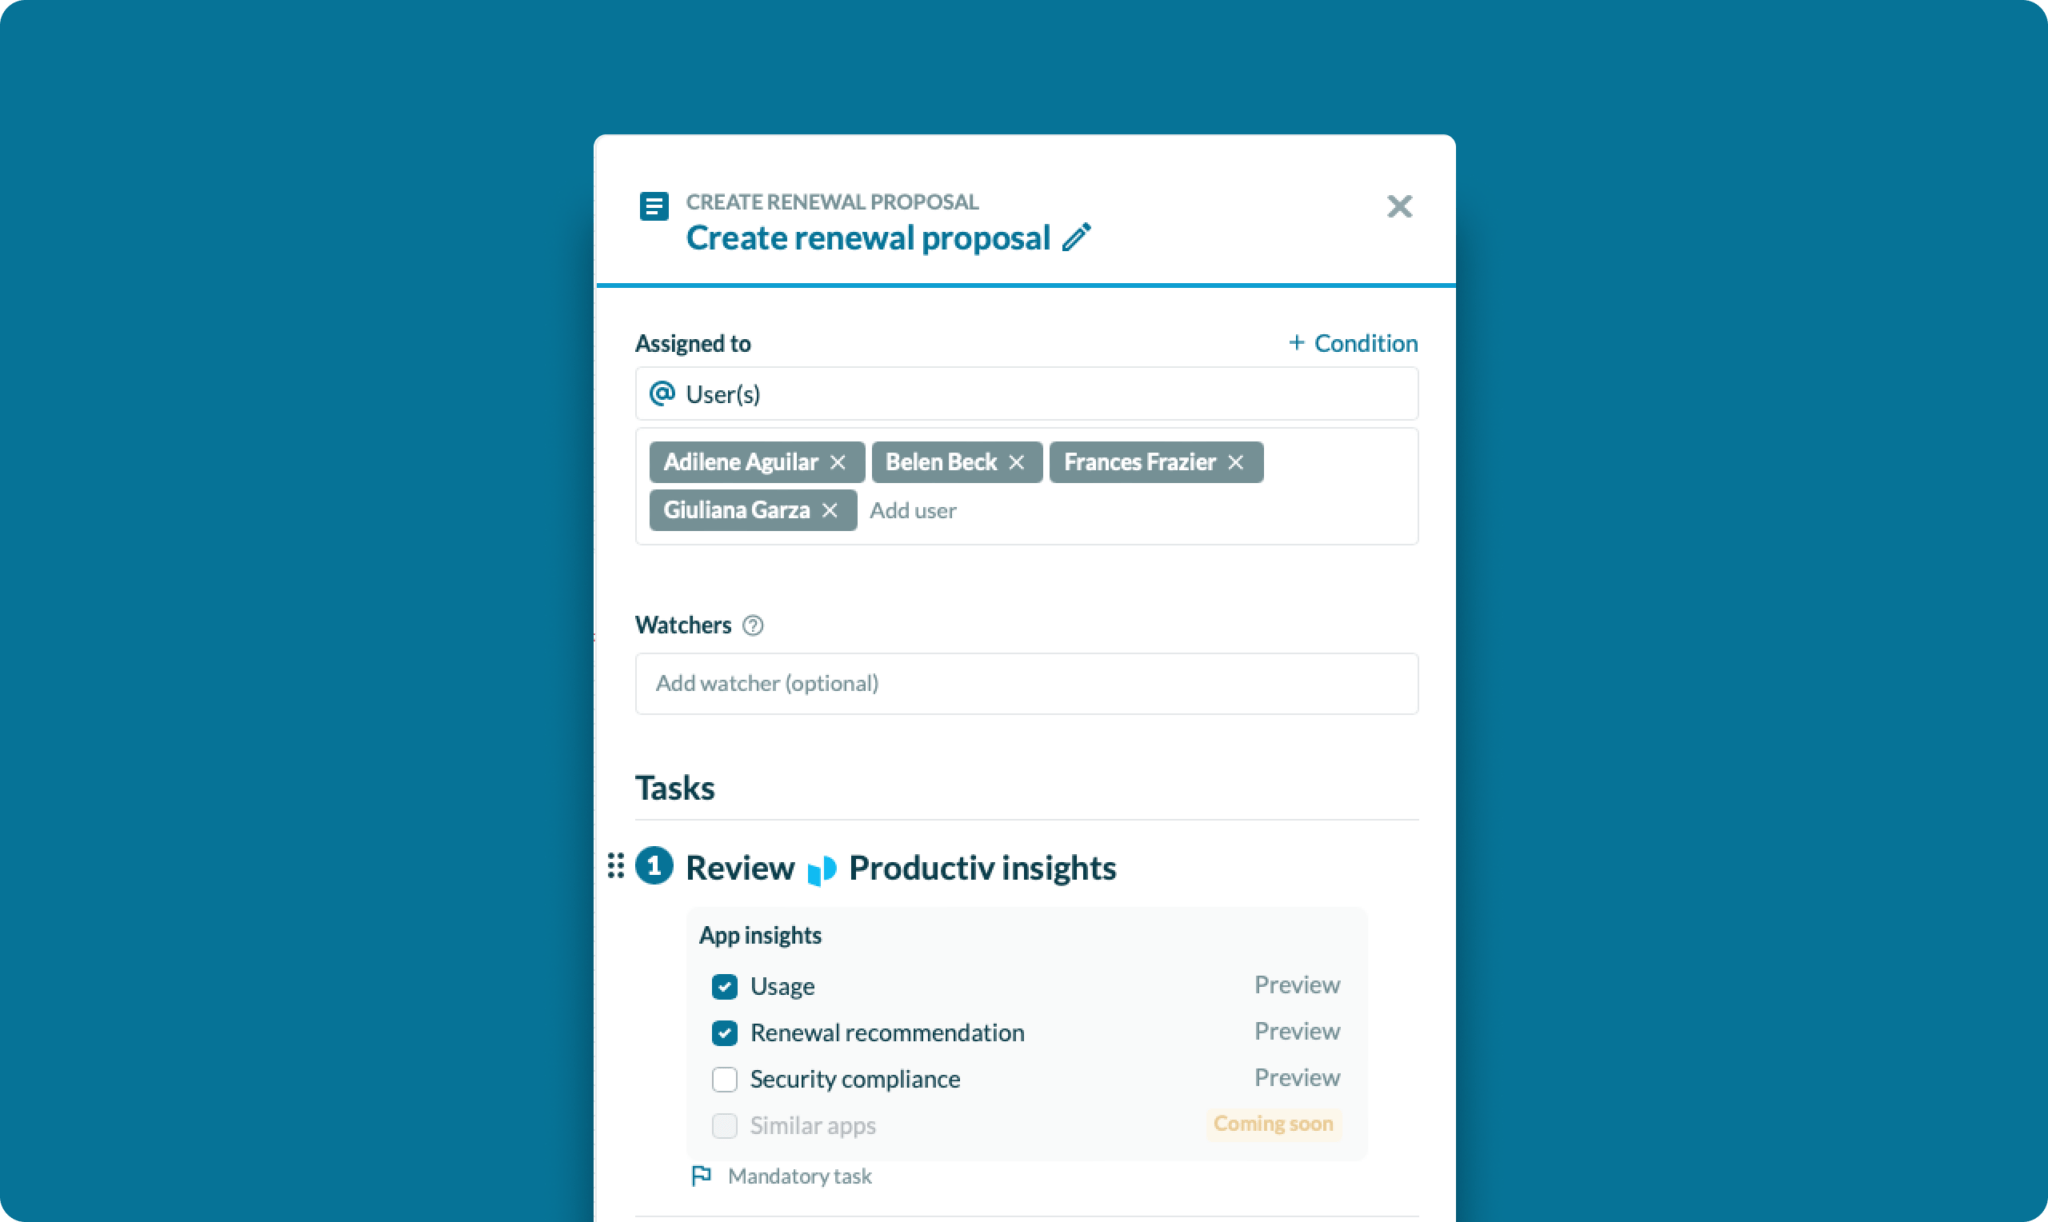Image resolution: width=2048 pixels, height=1222 pixels.
Task: Click the Add user input field
Action: [912, 509]
